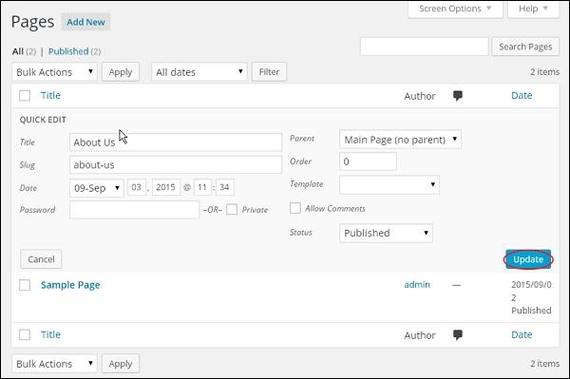
Task: Tick the select-all checkbox in footer row
Action: pos(25,335)
